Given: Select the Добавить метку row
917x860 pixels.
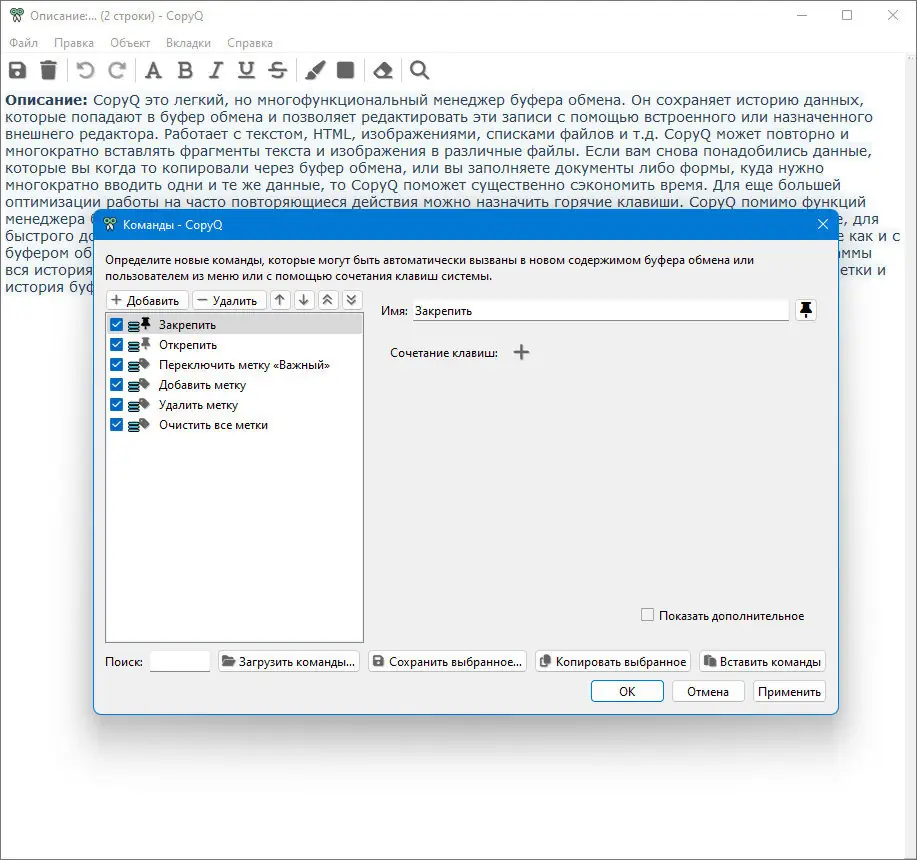Looking at the screenshot, I should click(x=235, y=385).
